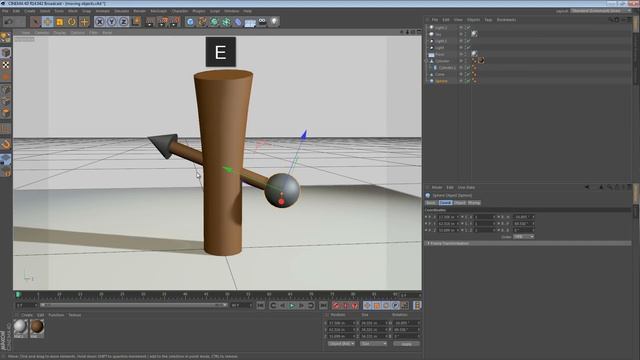Image resolution: width=640 pixels, height=360 pixels.
Task: Click the Render to Picture Viewer icon
Action: 163,21
